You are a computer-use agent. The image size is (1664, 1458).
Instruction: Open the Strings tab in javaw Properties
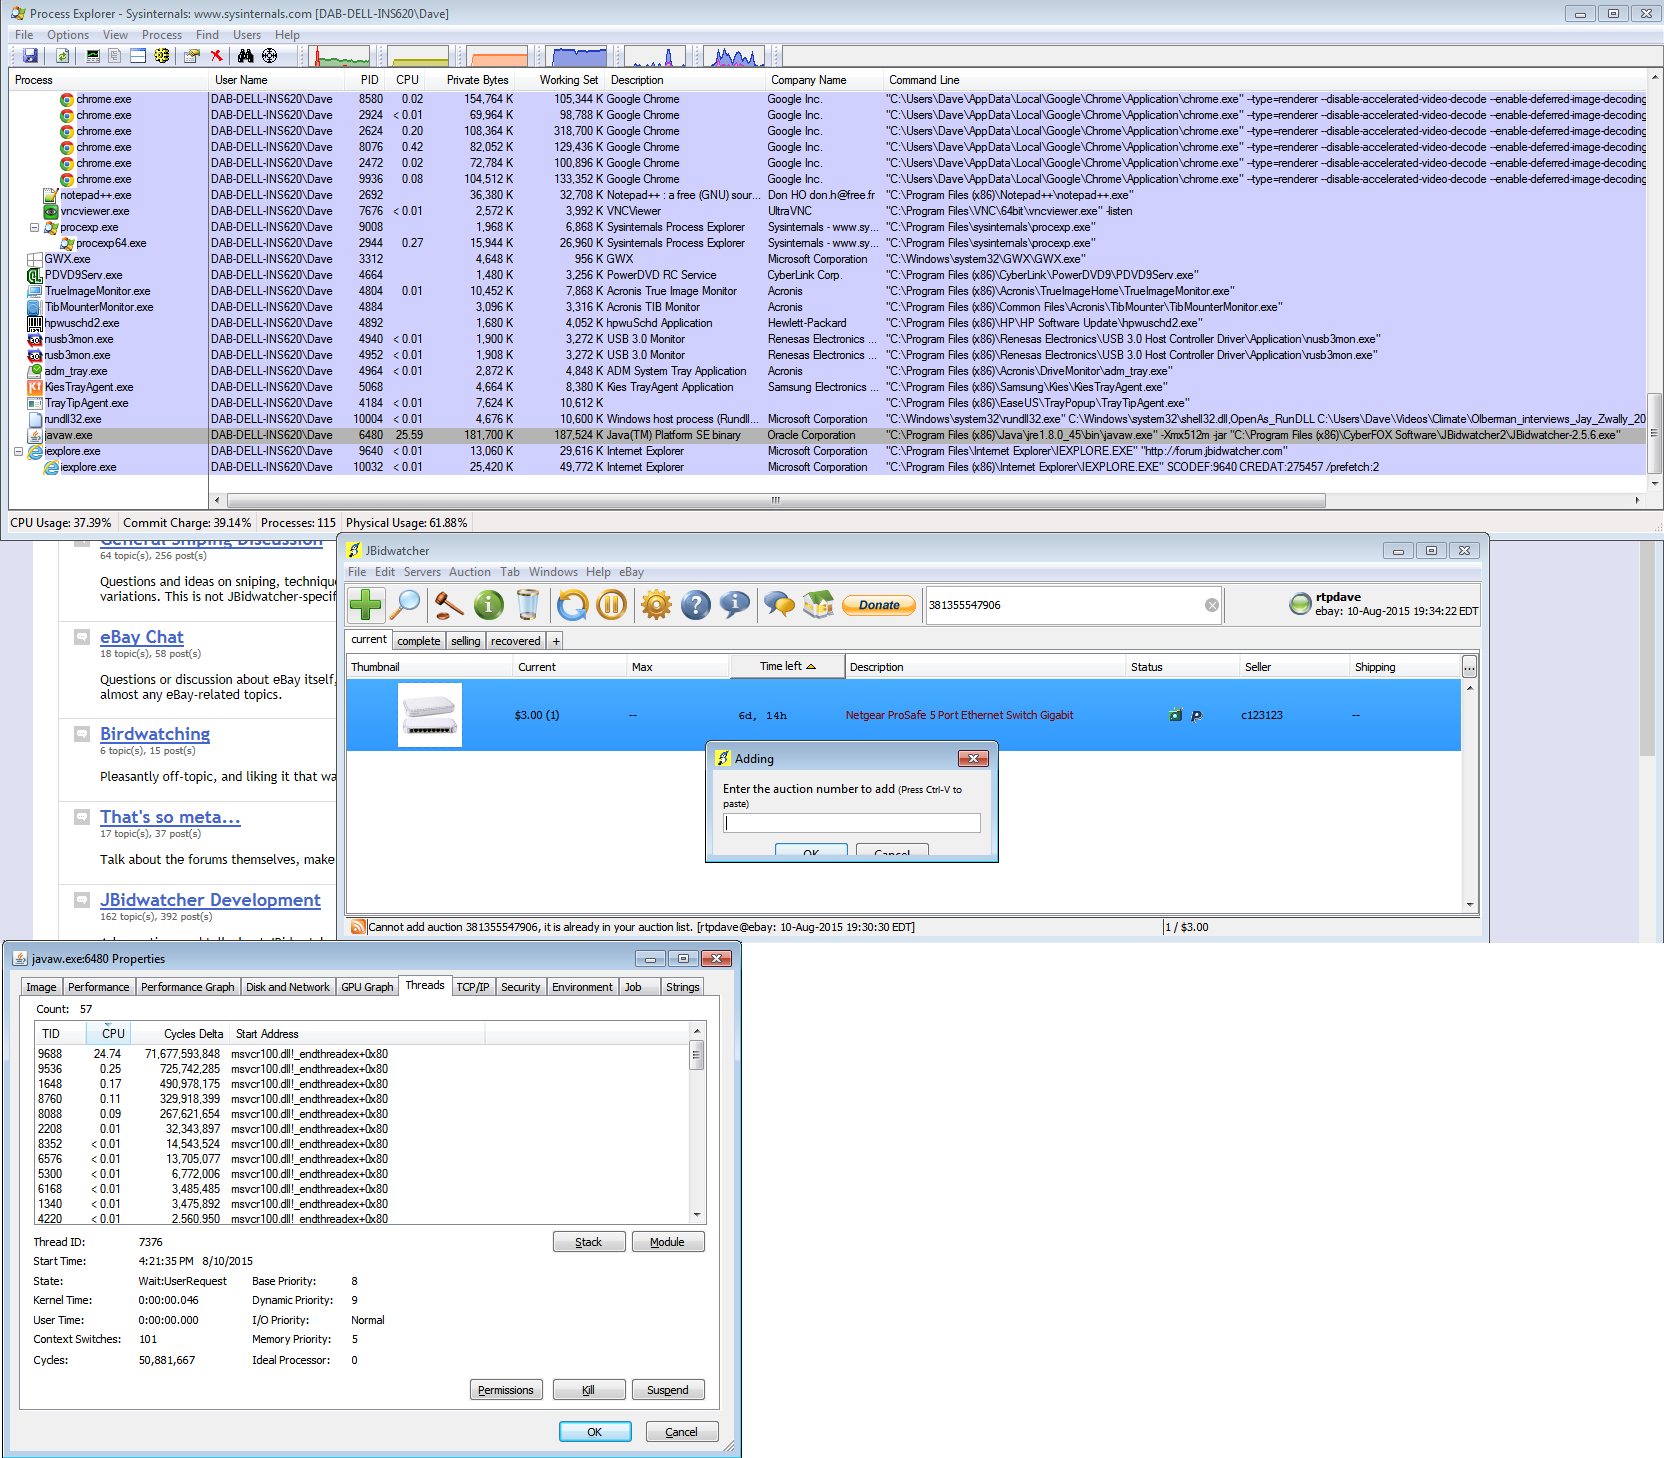coord(683,987)
